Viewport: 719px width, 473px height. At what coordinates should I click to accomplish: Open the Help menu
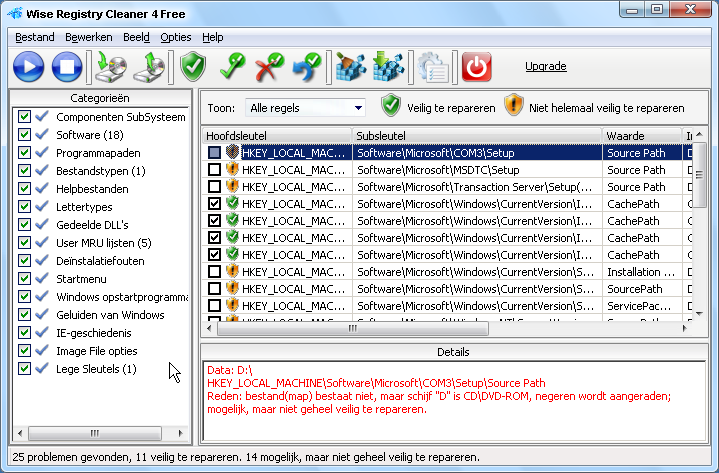coord(212,37)
